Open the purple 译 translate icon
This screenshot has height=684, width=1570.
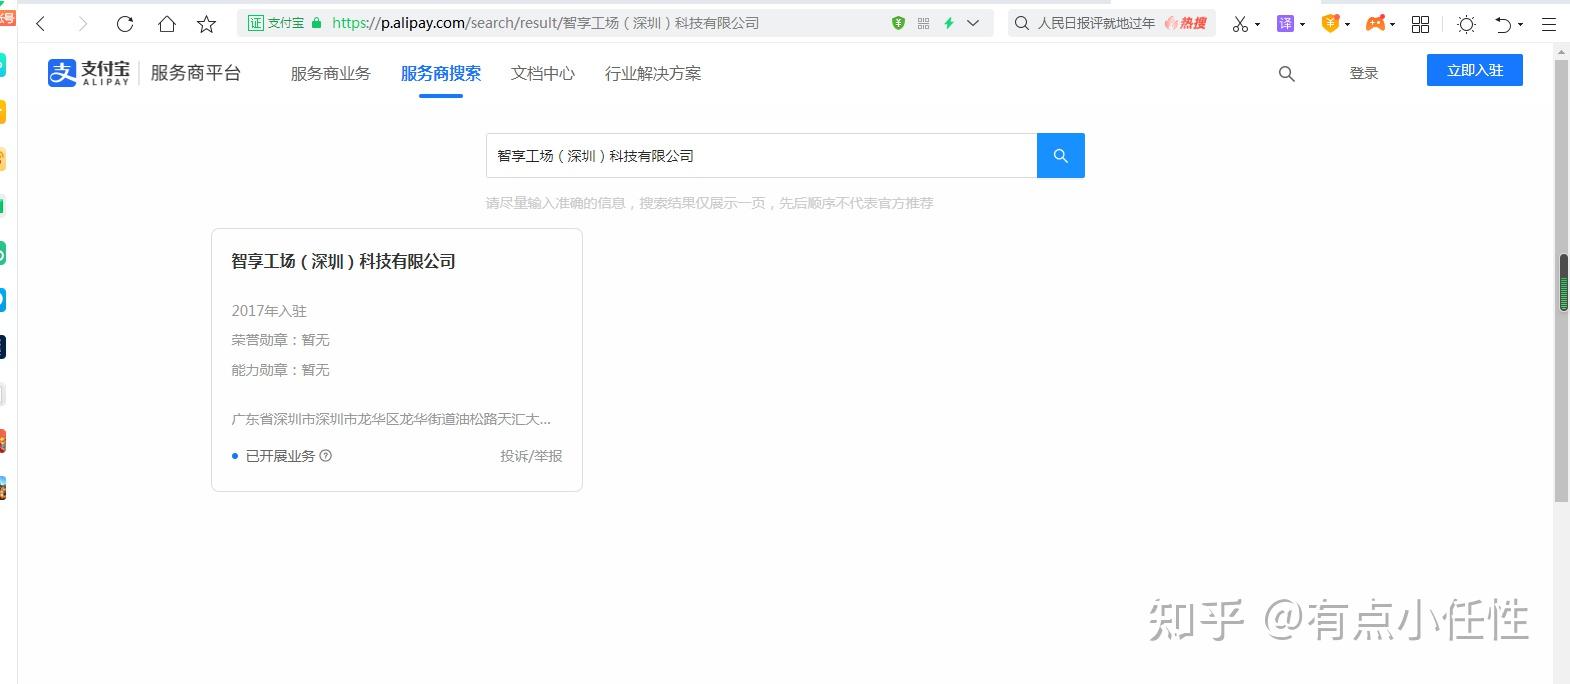[1286, 23]
